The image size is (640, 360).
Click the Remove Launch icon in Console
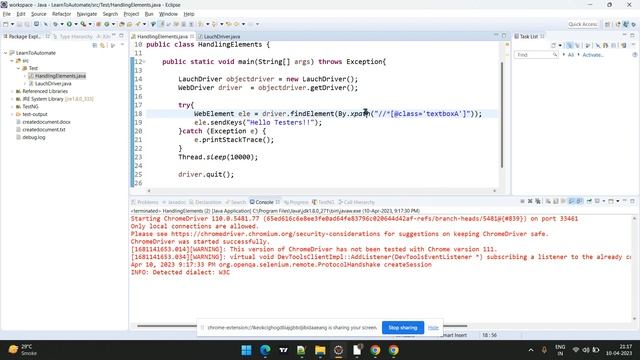click(530, 201)
